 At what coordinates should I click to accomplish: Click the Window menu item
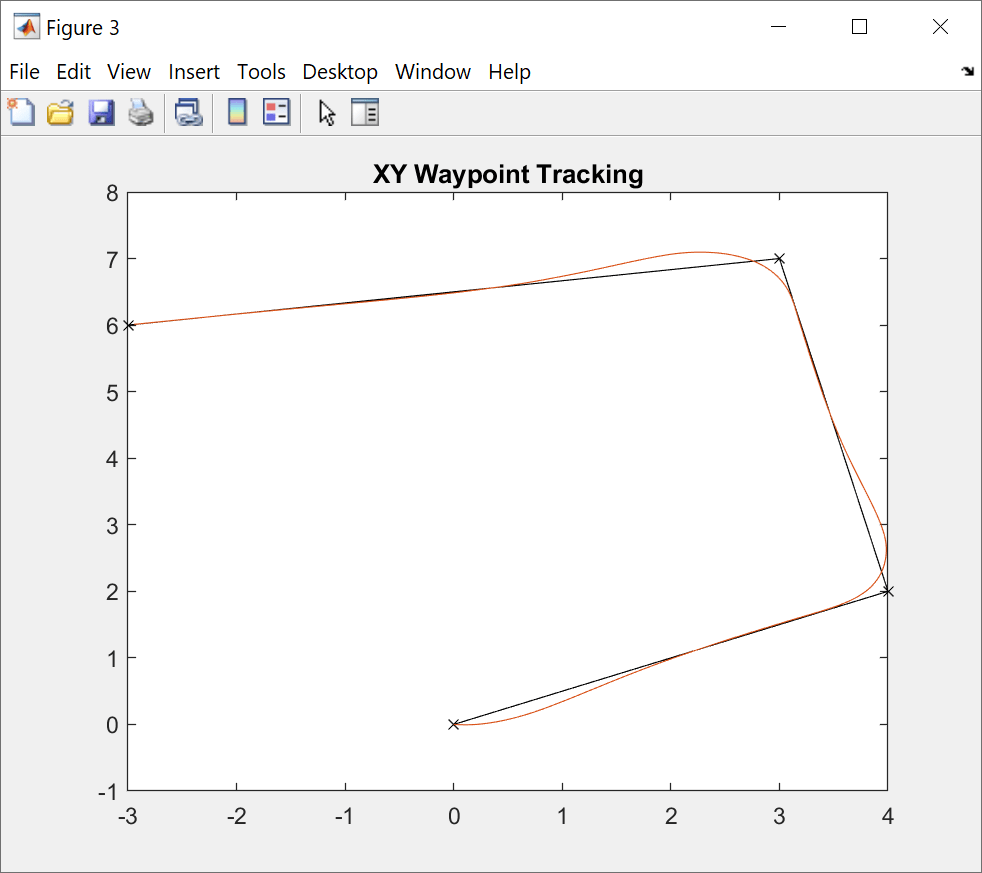tap(432, 72)
